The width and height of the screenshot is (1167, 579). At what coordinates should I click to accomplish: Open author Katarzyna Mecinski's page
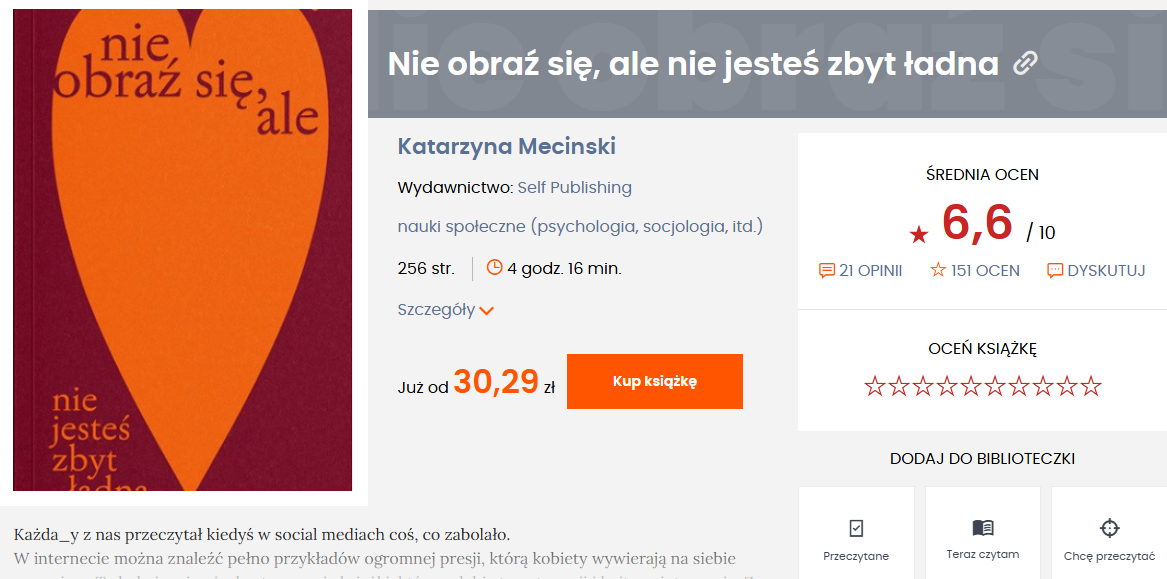[507, 147]
